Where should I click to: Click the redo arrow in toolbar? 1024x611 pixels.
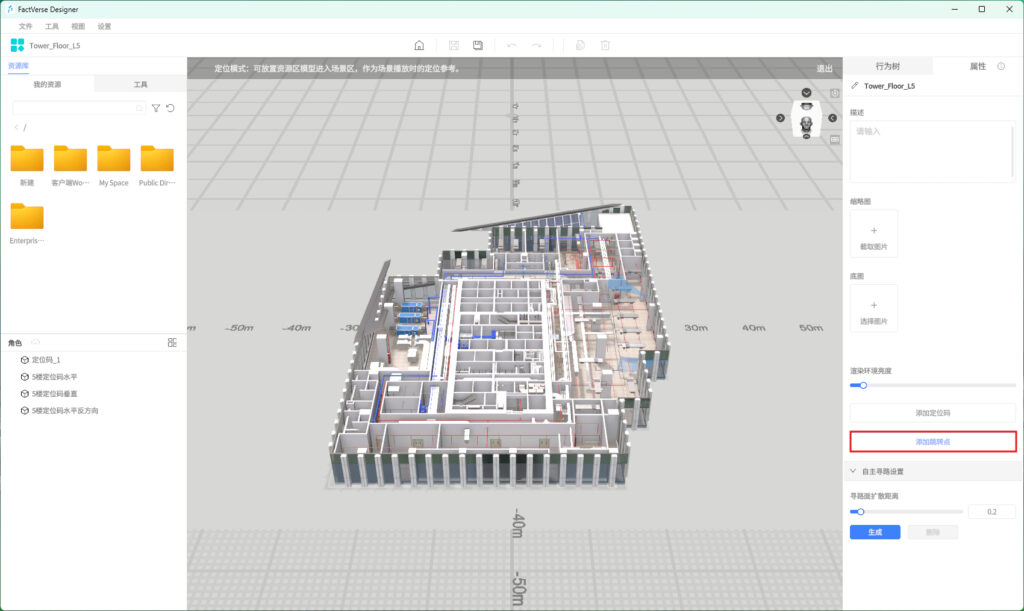click(x=536, y=45)
